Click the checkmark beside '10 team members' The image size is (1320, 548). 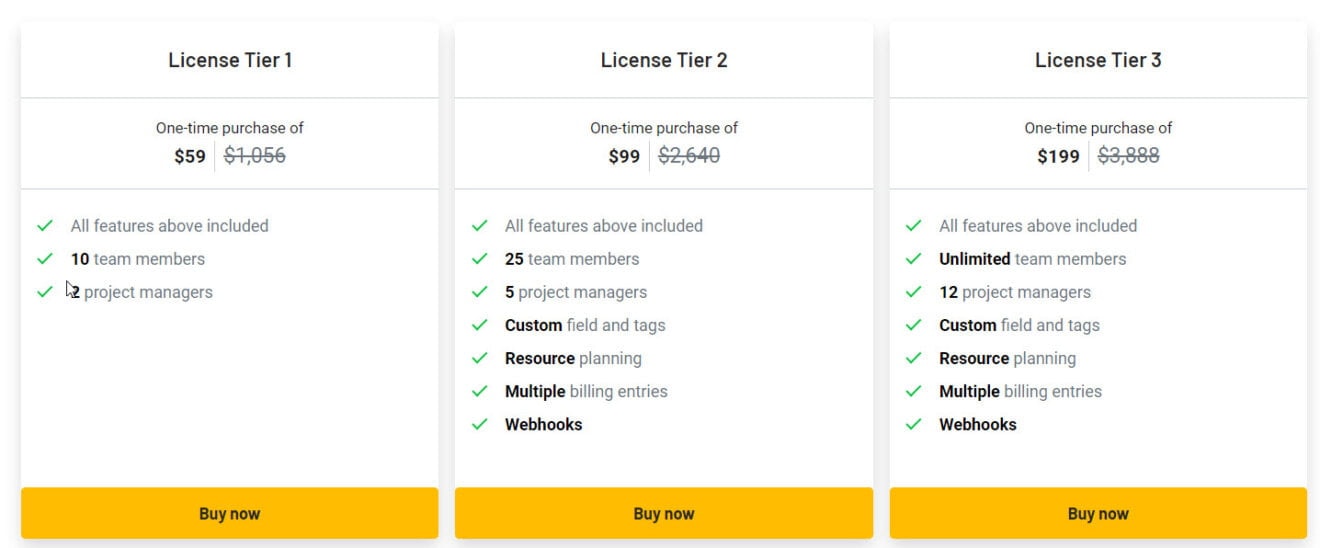[x=45, y=259]
